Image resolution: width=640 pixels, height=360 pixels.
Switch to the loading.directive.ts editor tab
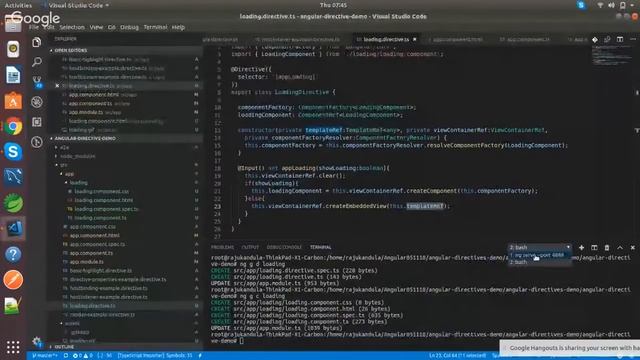click(x=386, y=40)
